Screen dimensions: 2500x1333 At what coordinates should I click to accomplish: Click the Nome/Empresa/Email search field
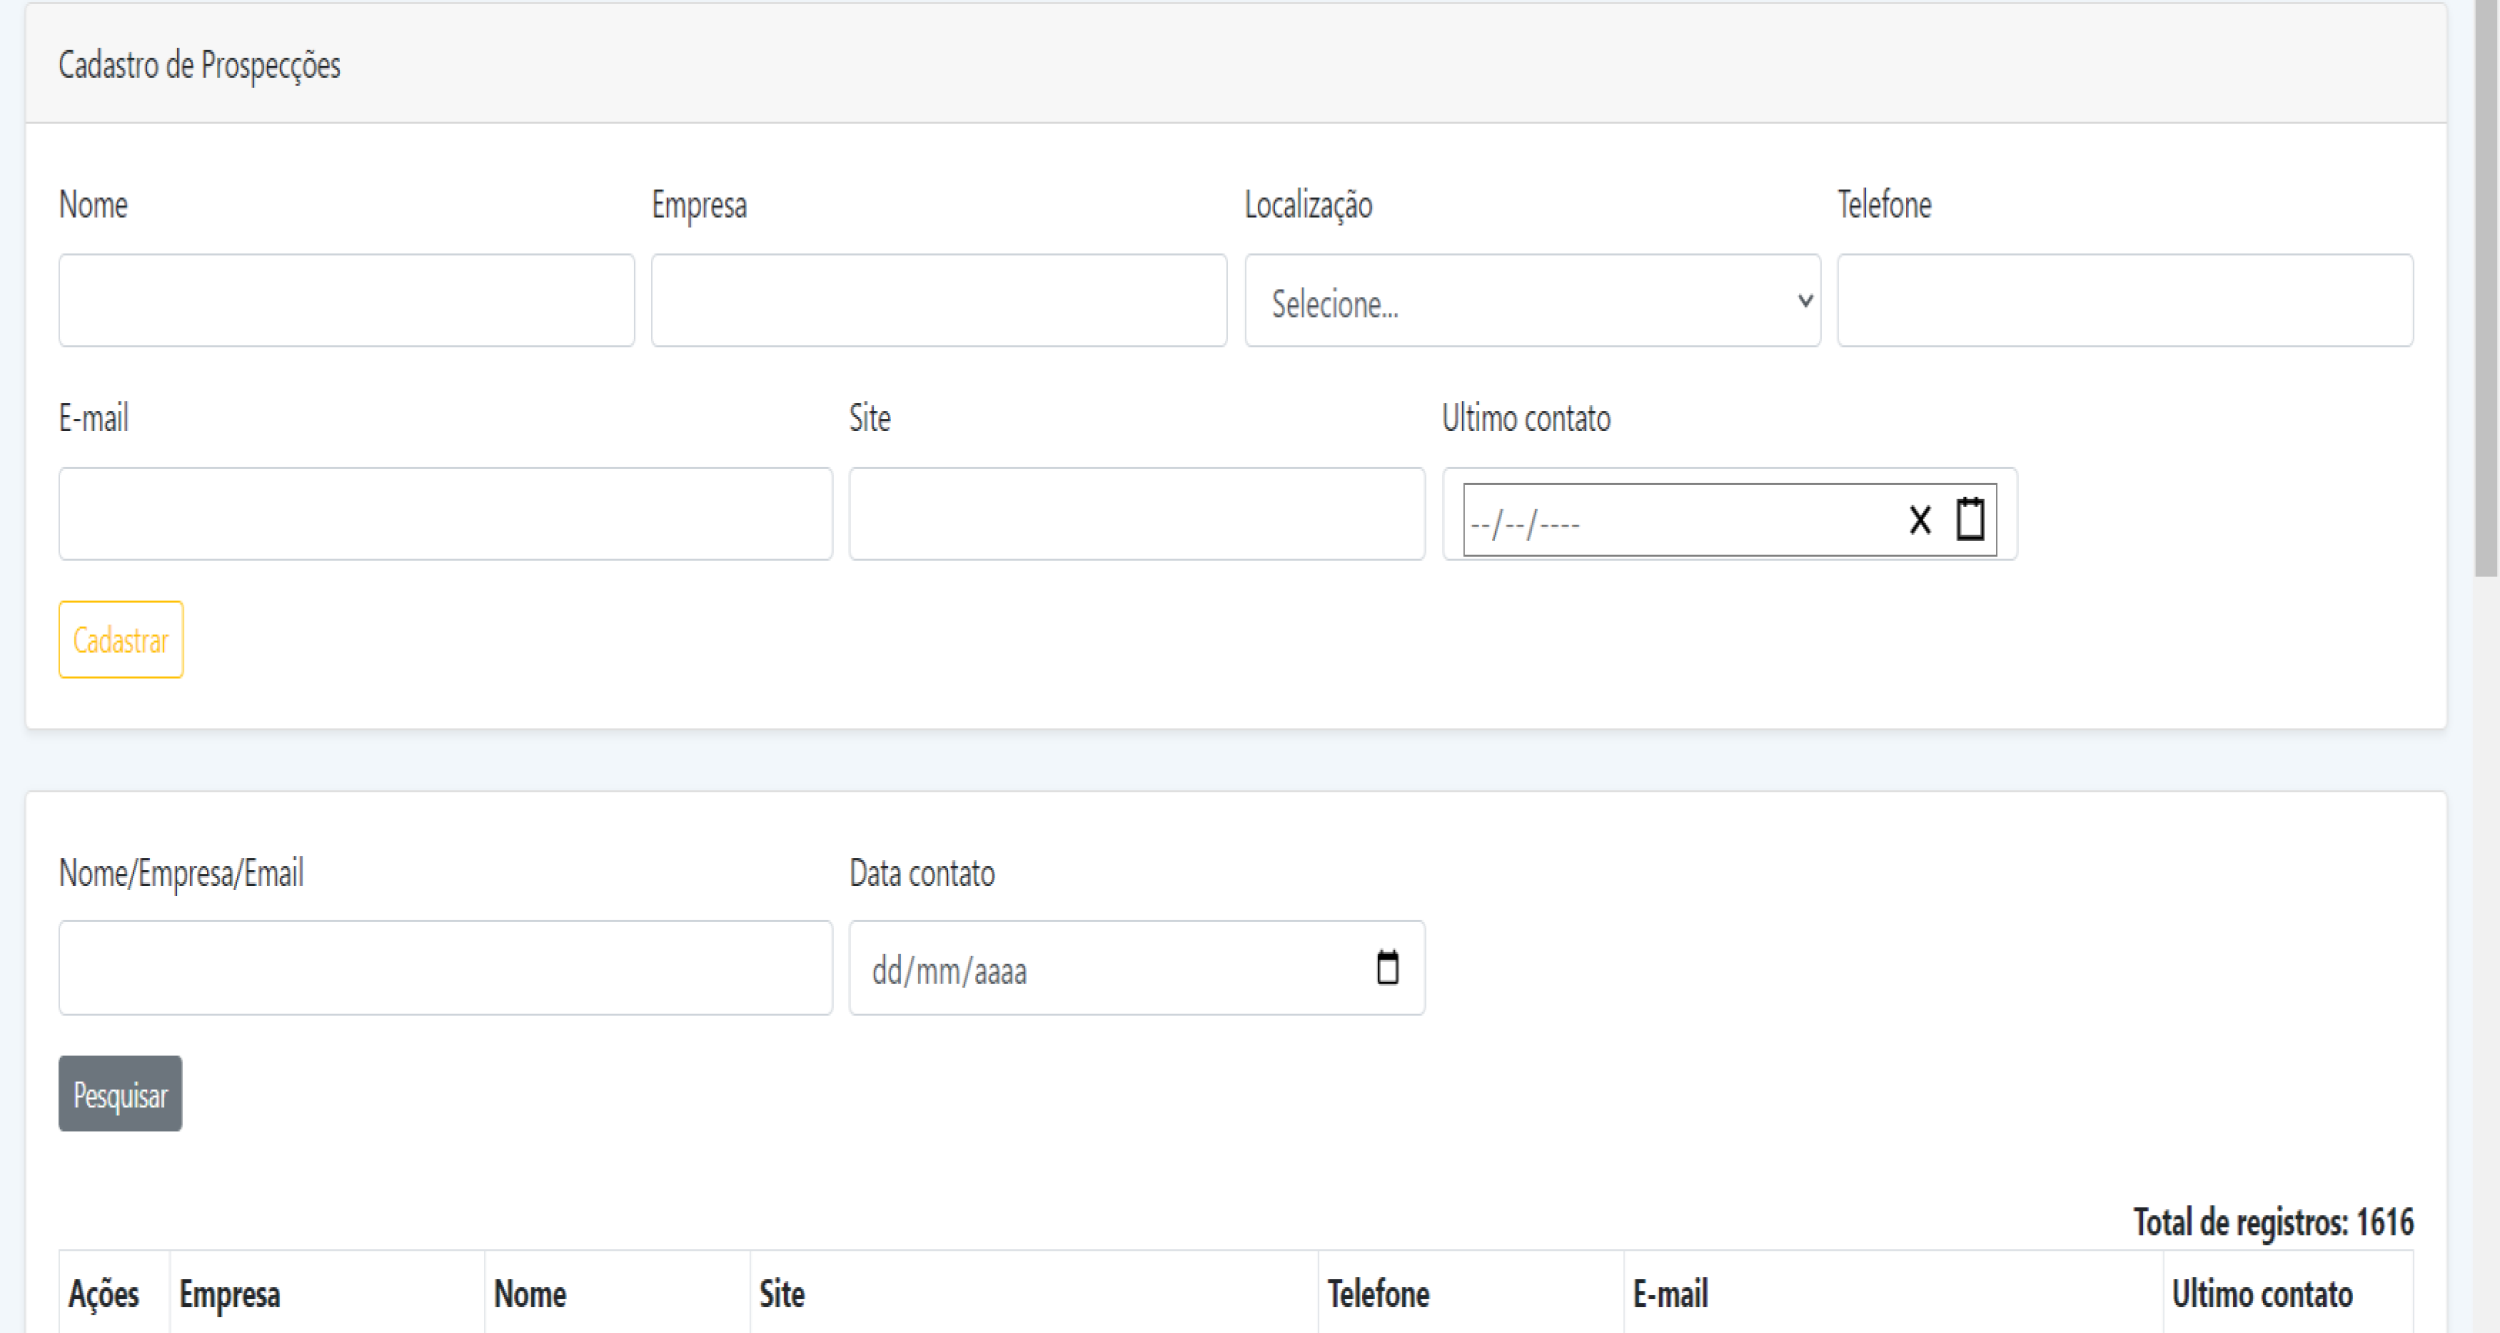[445, 968]
